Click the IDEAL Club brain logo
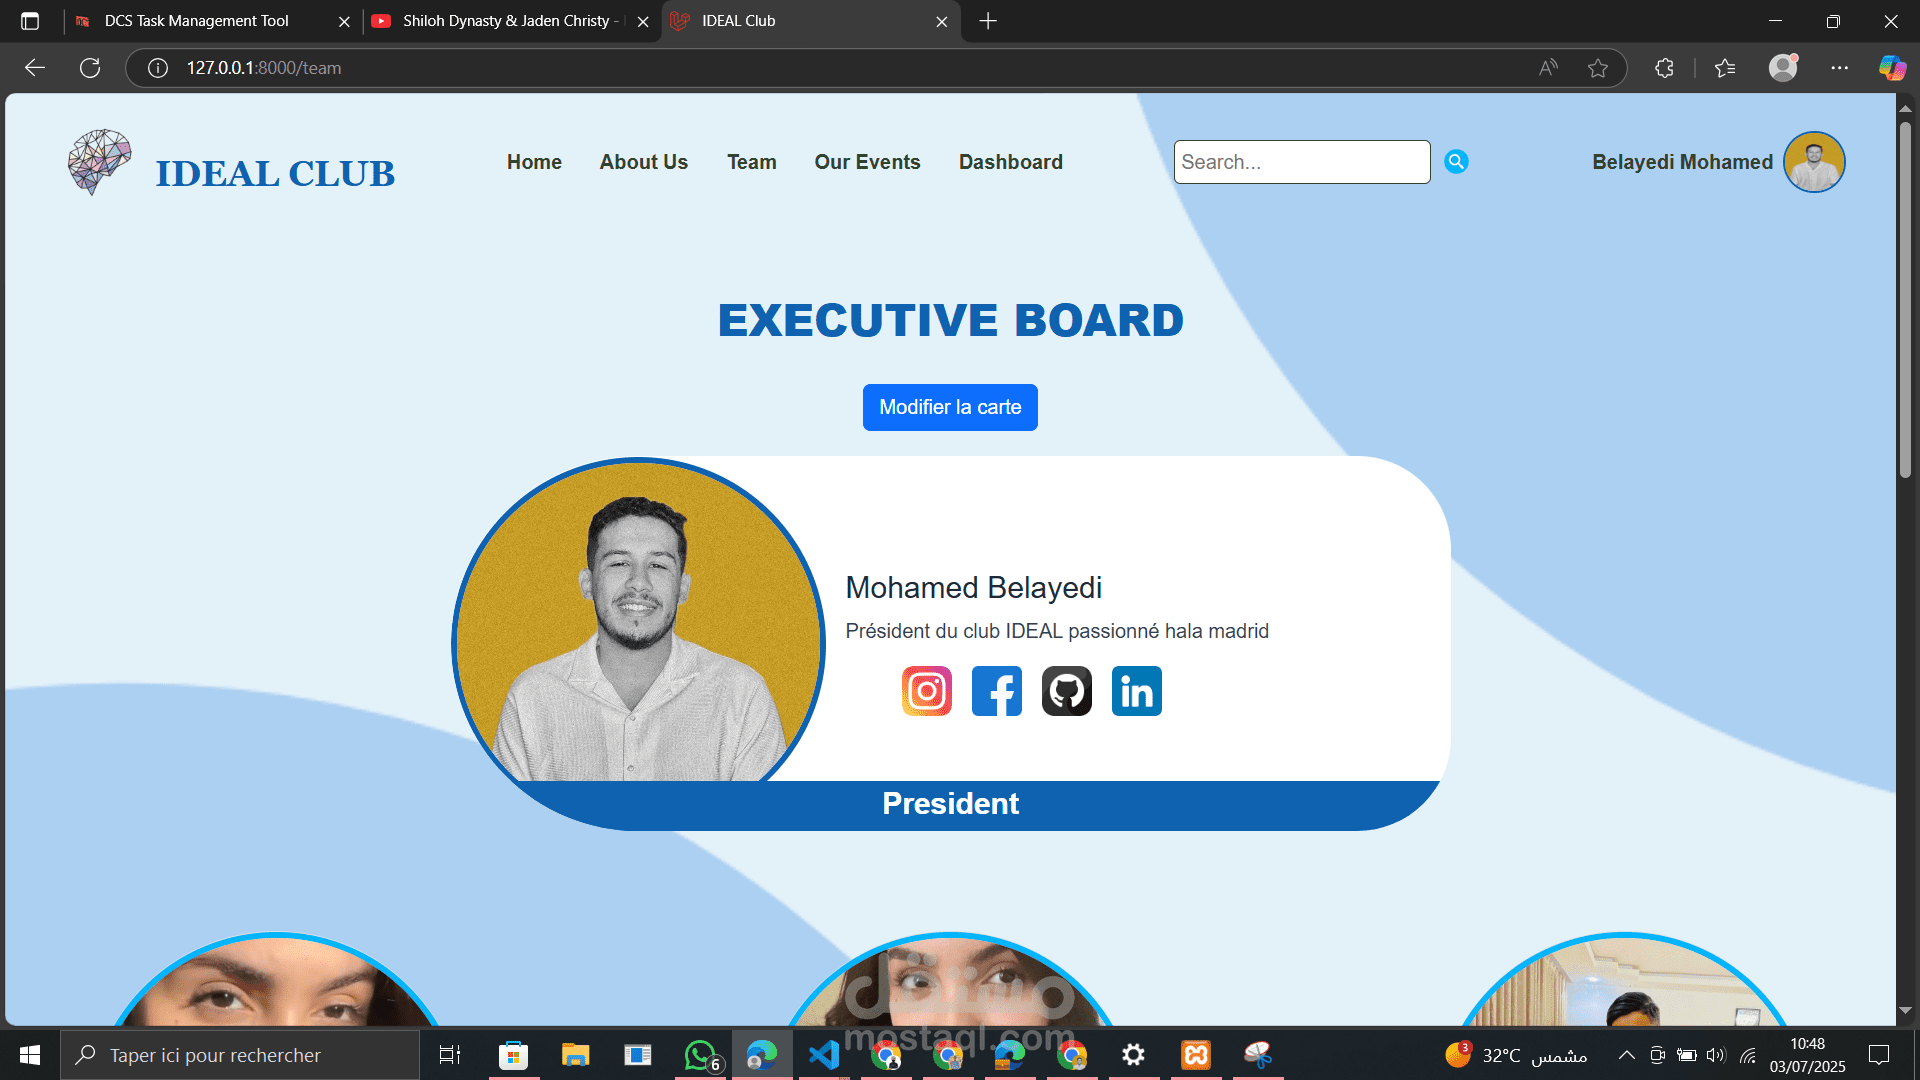This screenshot has height=1080, width=1920. [x=99, y=161]
